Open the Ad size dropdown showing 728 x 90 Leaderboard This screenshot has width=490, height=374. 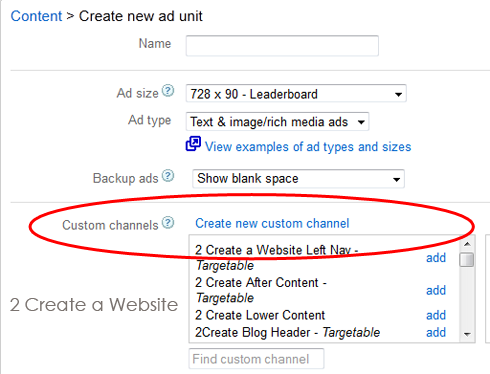pos(296,93)
